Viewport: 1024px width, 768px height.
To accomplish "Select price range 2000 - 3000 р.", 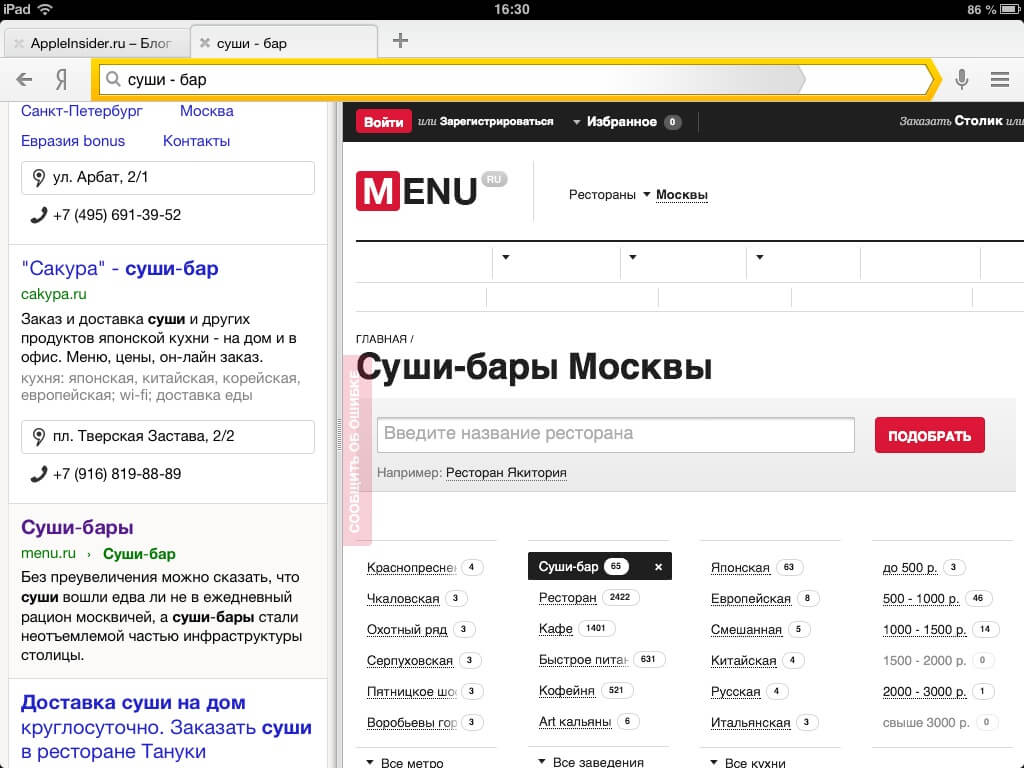I will (924, 692).
